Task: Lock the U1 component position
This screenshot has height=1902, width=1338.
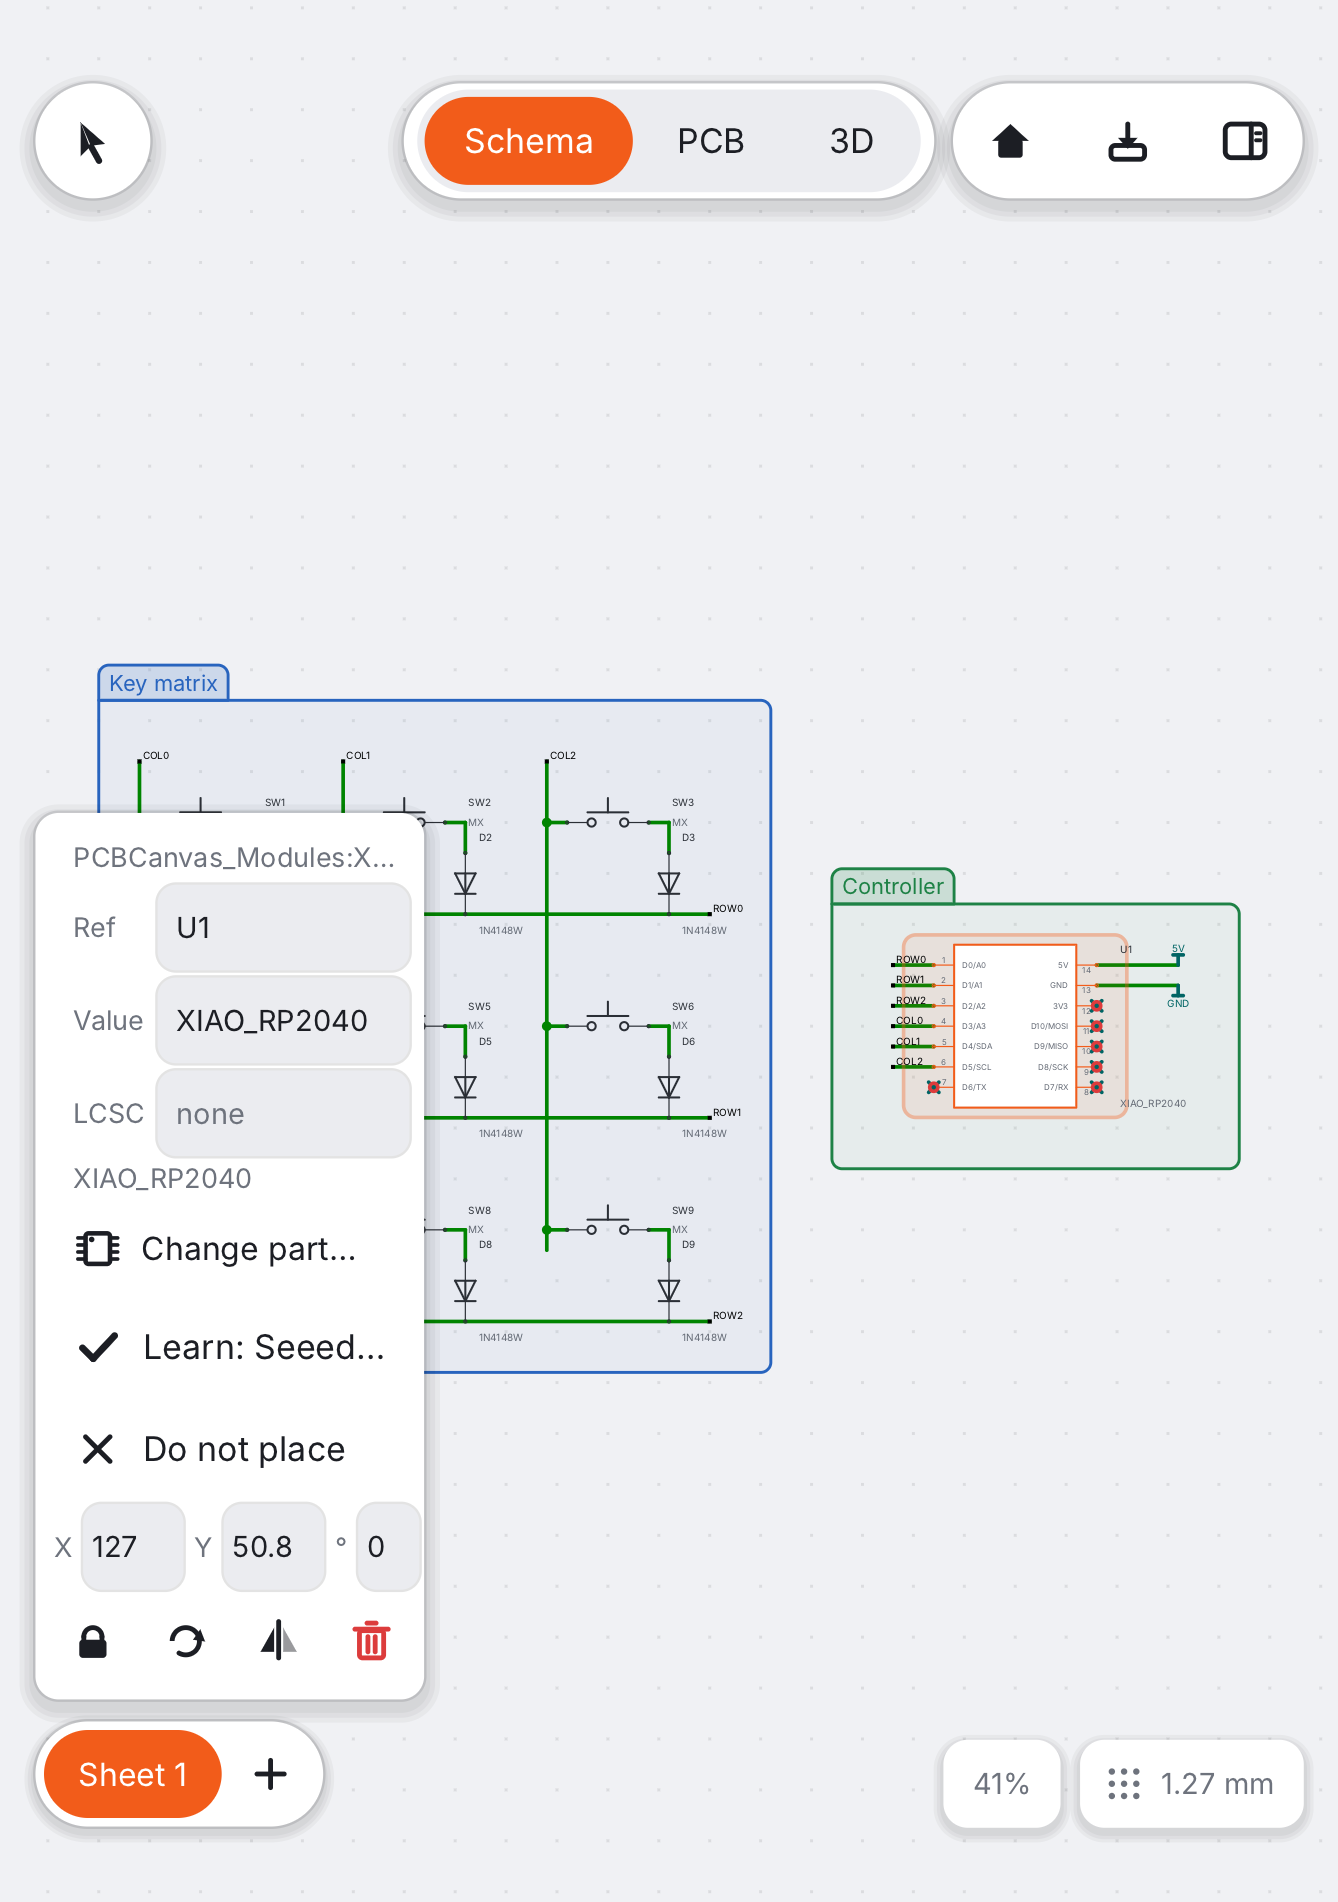Action: pyautogui.click(x=93, y=1641)
